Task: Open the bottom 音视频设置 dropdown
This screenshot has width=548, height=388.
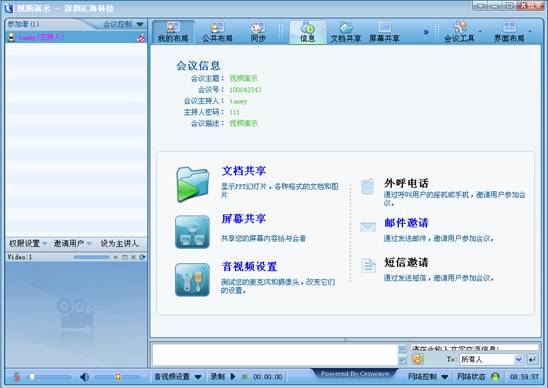Action: (178, 377)
